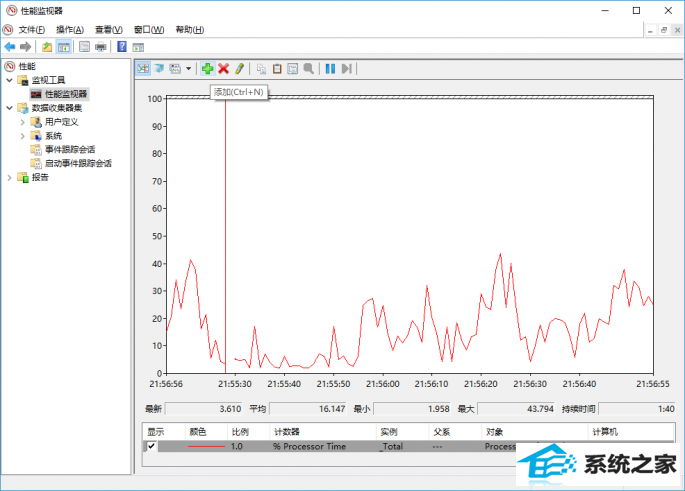Uncheck the % Processor Time display checkbox
685x491 pixels.
(152, 446)
